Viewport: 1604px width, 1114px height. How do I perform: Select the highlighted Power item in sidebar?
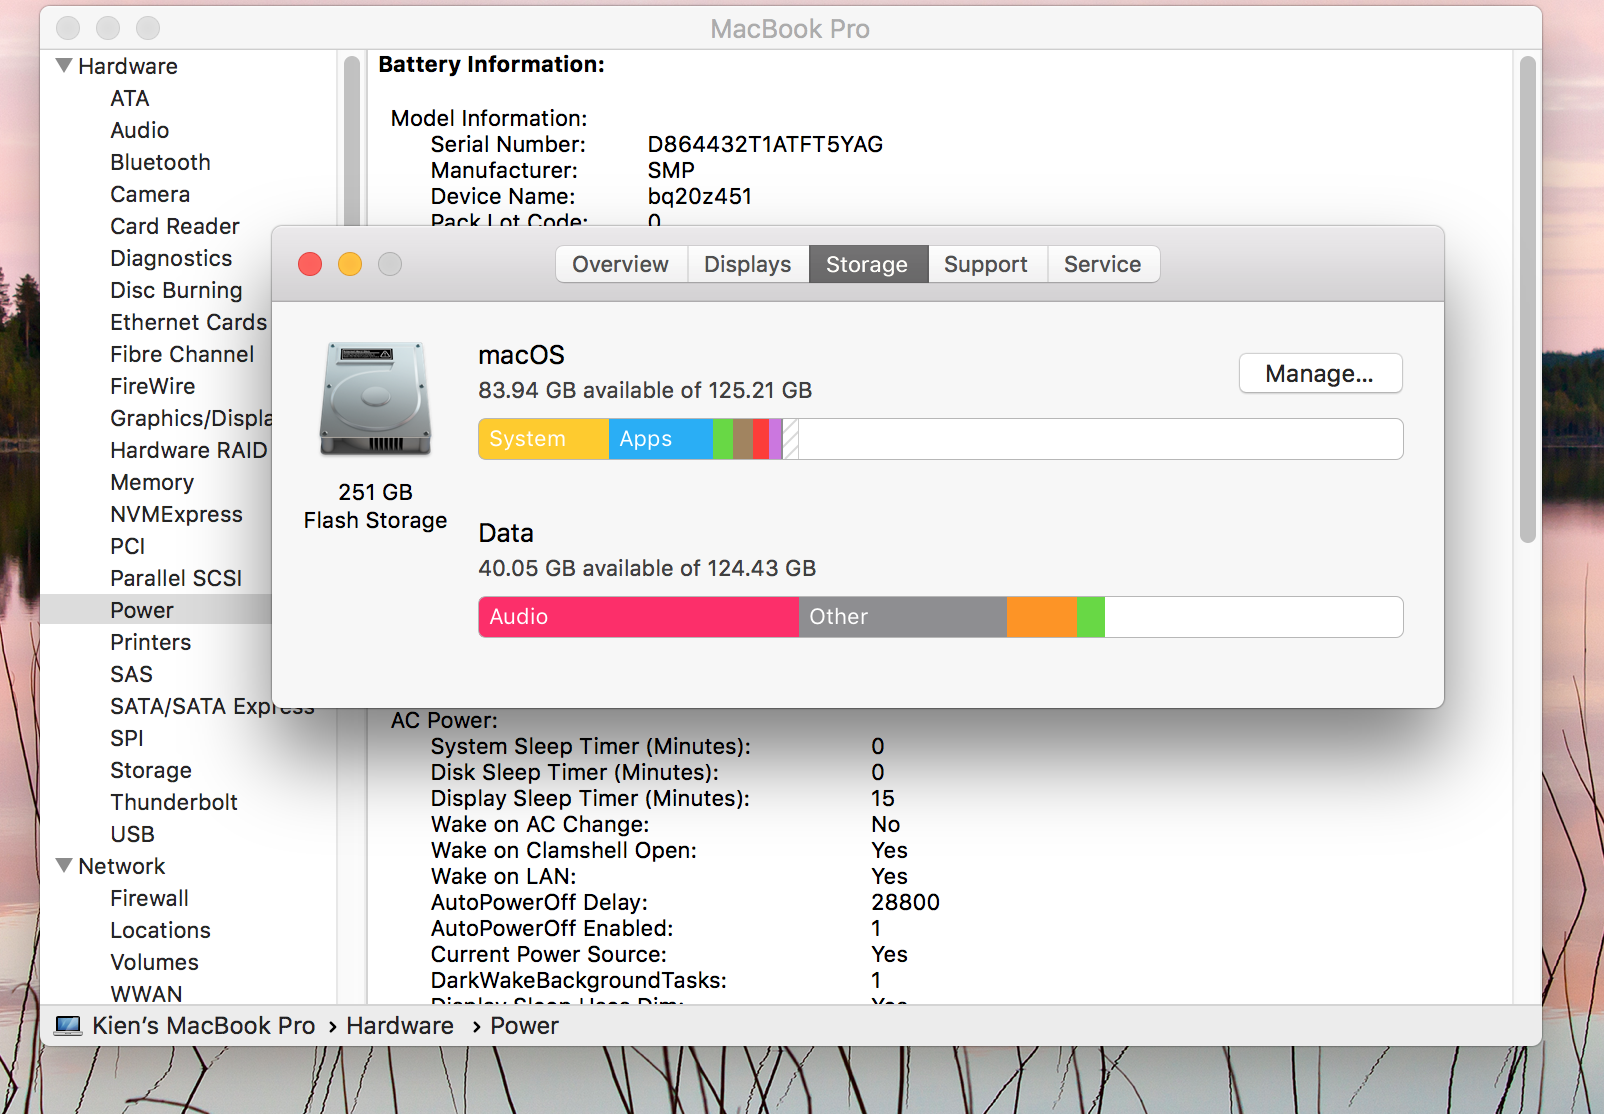pyautogui.click(x=142, y=610)
